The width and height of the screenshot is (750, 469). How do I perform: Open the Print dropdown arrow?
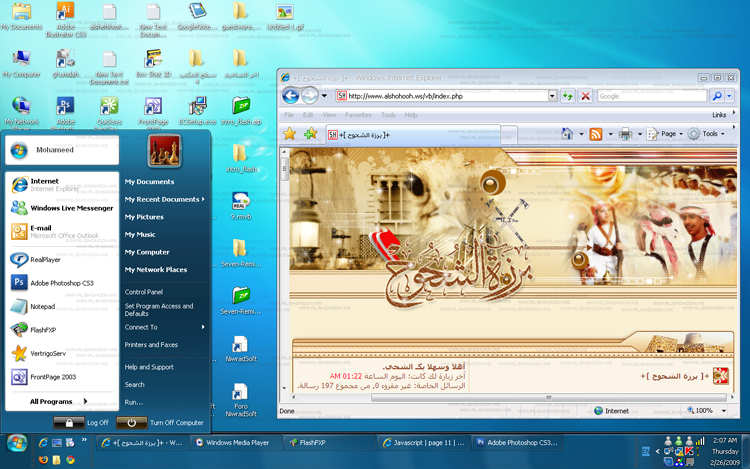click(x=640, y=134)
